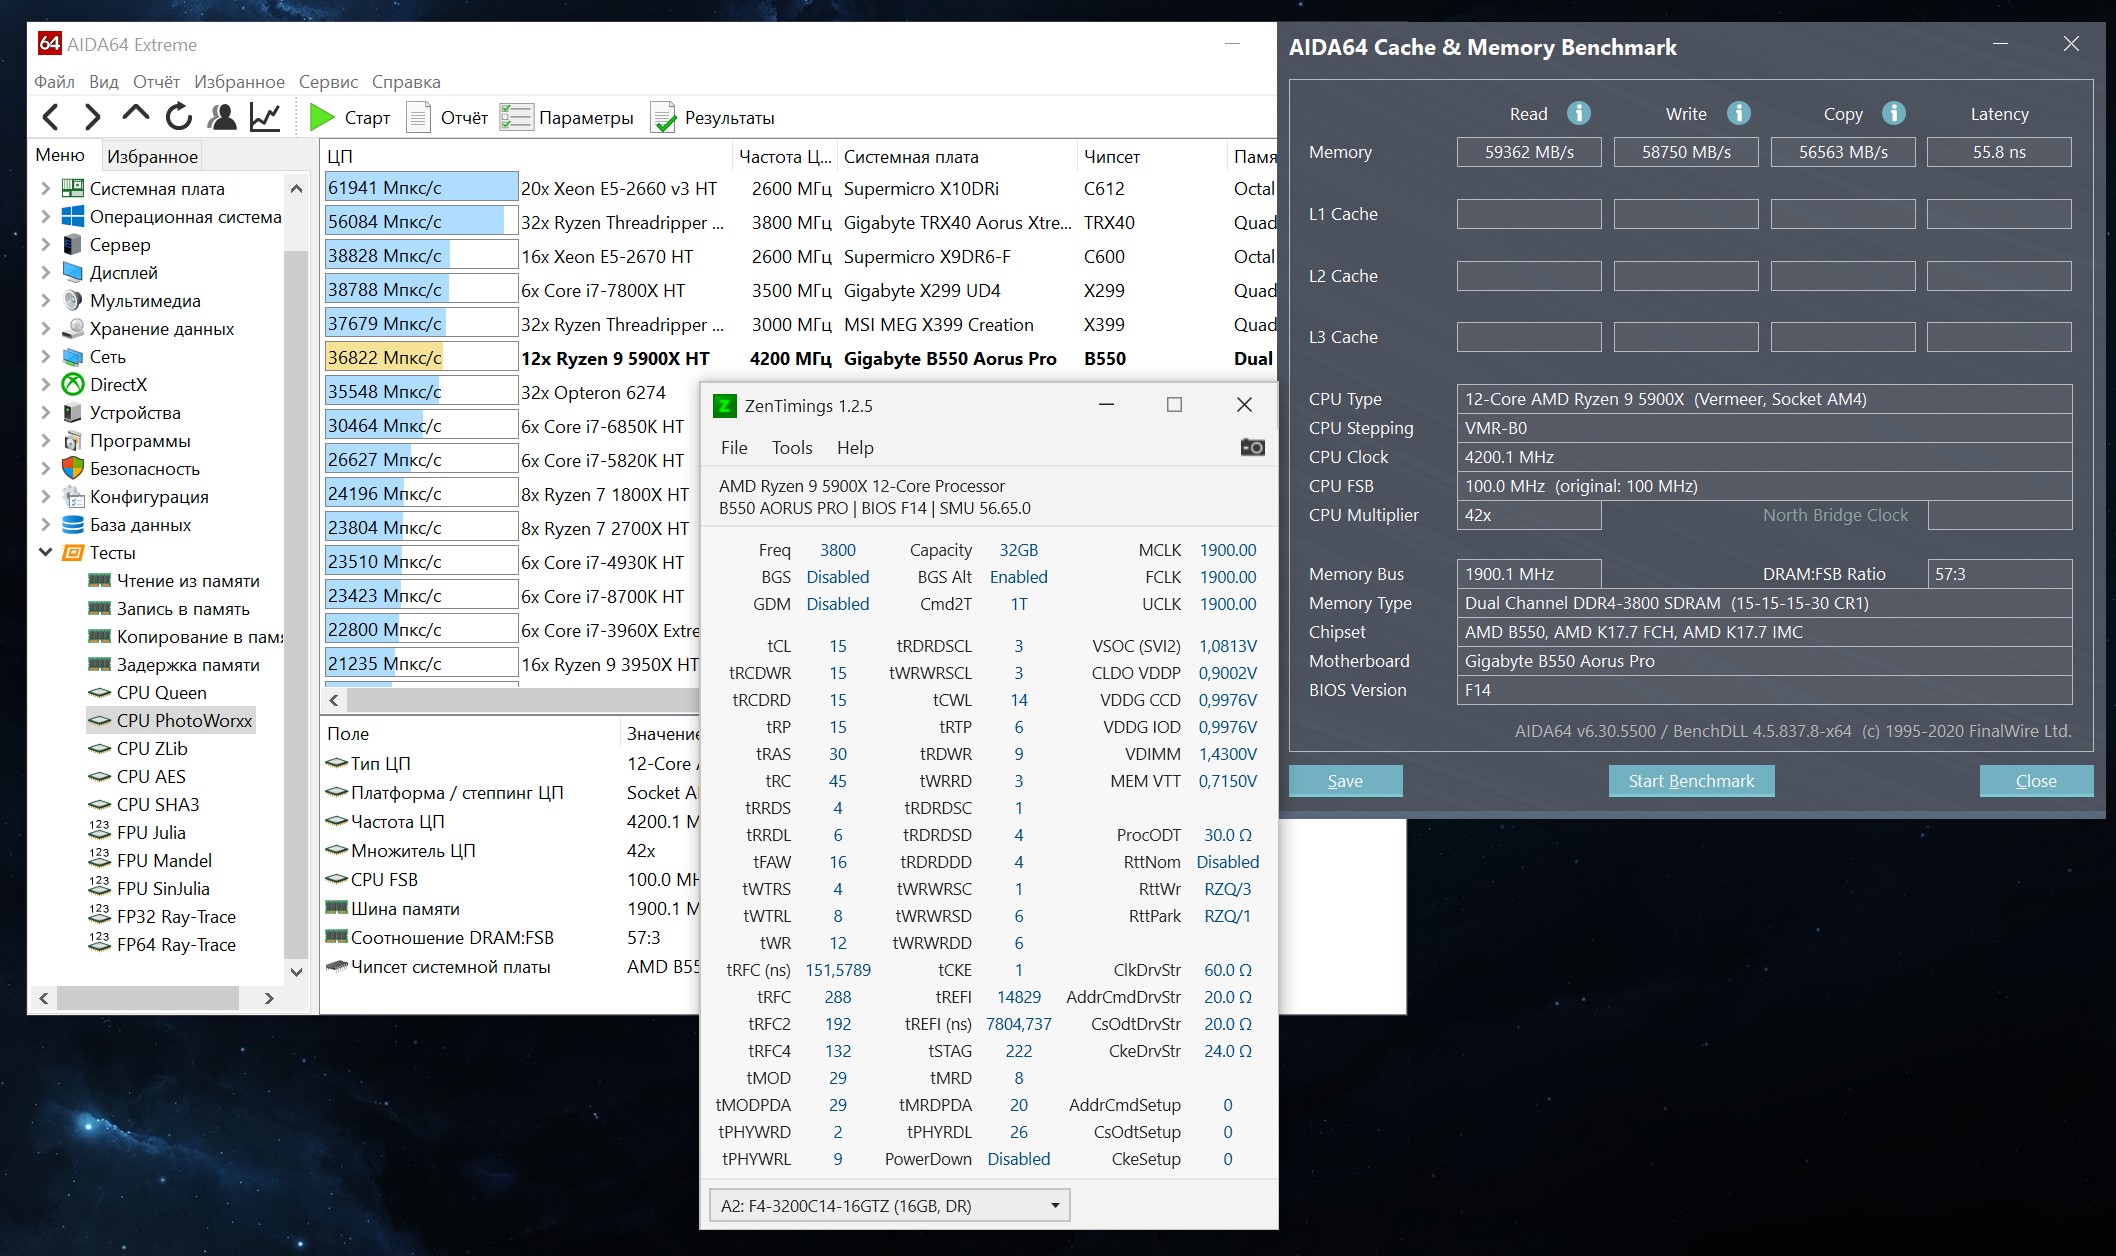Click the Save button in benchmark window

click(1345, 781)
